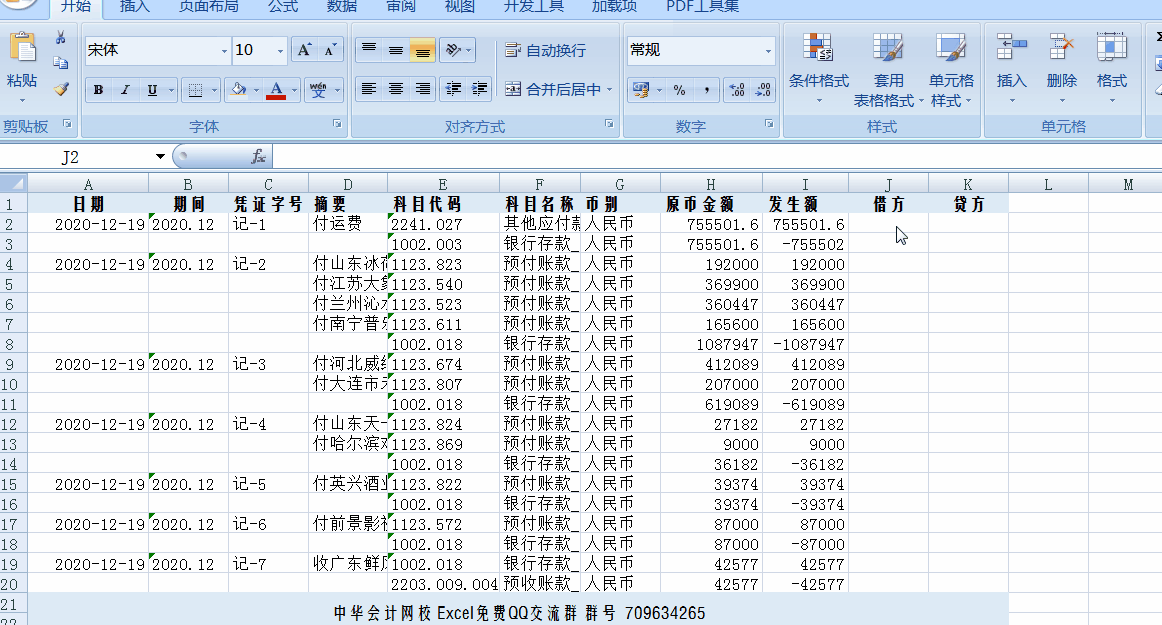Open 套用表格格式 table format gallery
Screen dimensions: 1162x625
[x=888, y=68]
